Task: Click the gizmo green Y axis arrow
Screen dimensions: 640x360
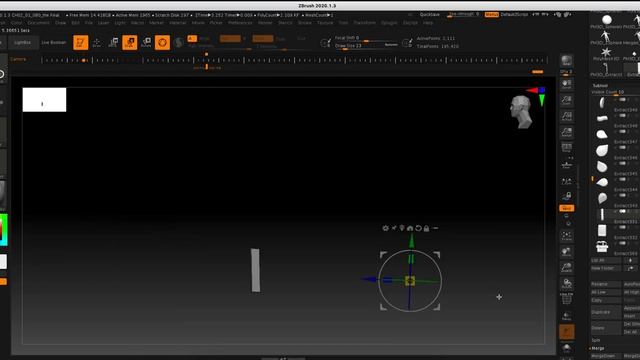Action: [x=411, y=241]
